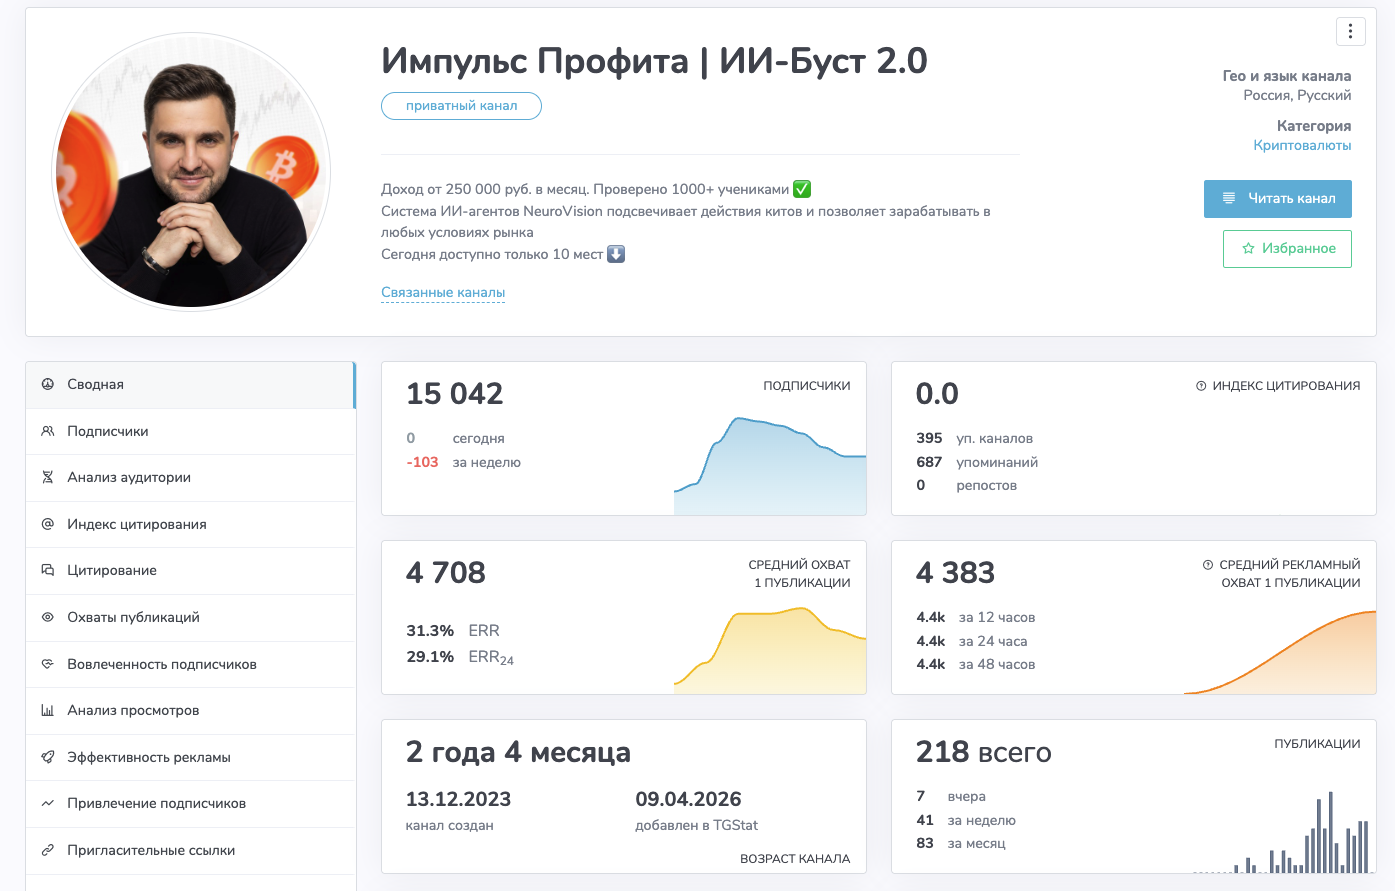The height and width of the screenshot is (891, 1395).
Task: Add channel to Избранное
Action: point(1287,249)
